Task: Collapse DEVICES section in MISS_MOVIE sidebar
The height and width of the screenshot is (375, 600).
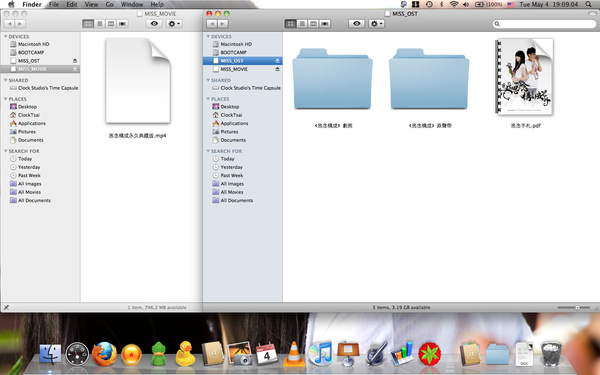Action: pos(6,37)
